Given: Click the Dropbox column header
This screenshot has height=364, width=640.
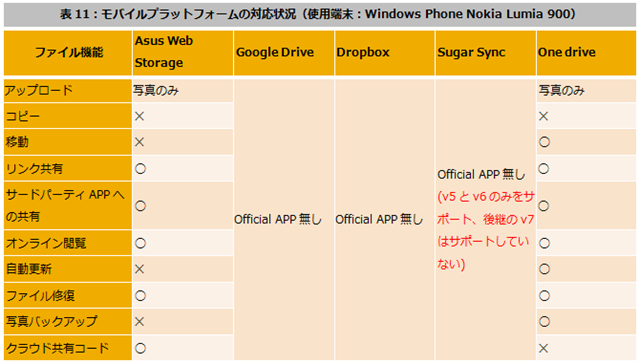Looking at the screenshot, I should (x=384, y=52).
